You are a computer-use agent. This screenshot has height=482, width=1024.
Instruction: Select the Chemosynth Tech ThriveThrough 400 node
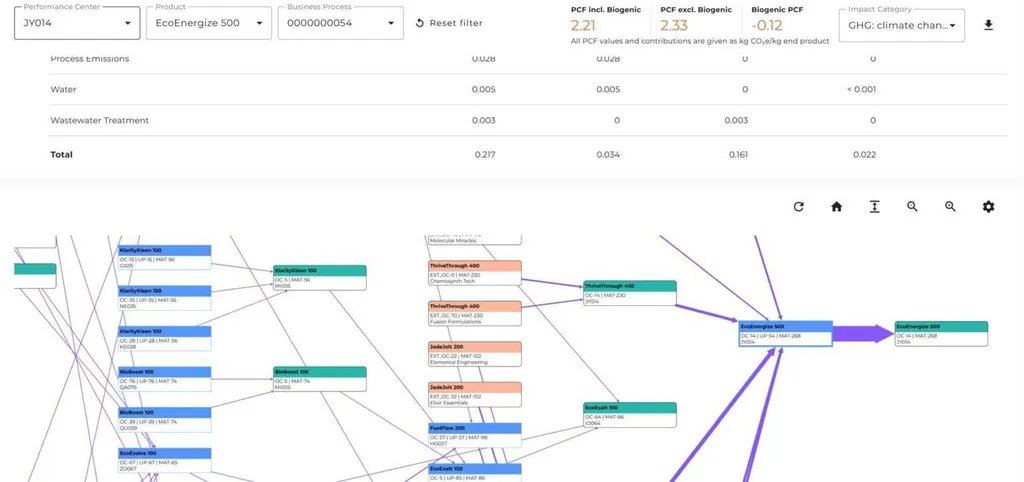click(x=475, y=272)
